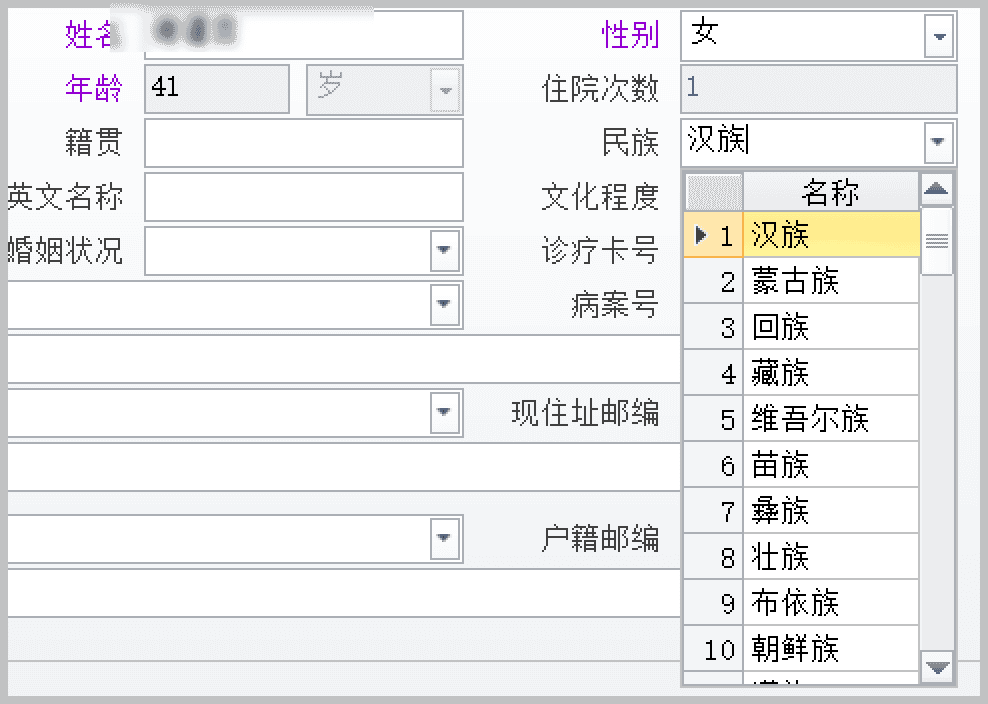Click the 英文名称 input field
The width and height of the screenshot is (988, 704).
pyautogui.click(x=304, y=197)
